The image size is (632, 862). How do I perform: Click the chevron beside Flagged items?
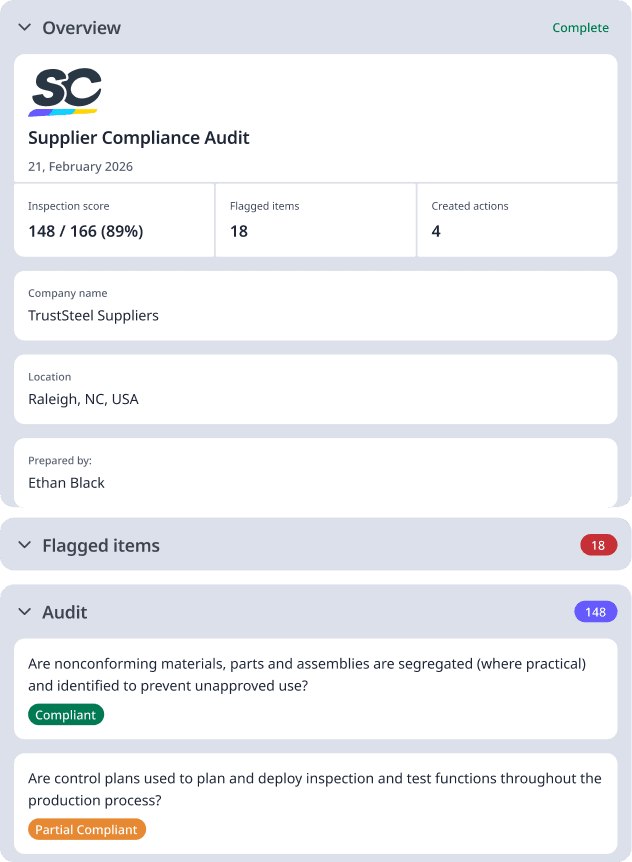point(23,545)
